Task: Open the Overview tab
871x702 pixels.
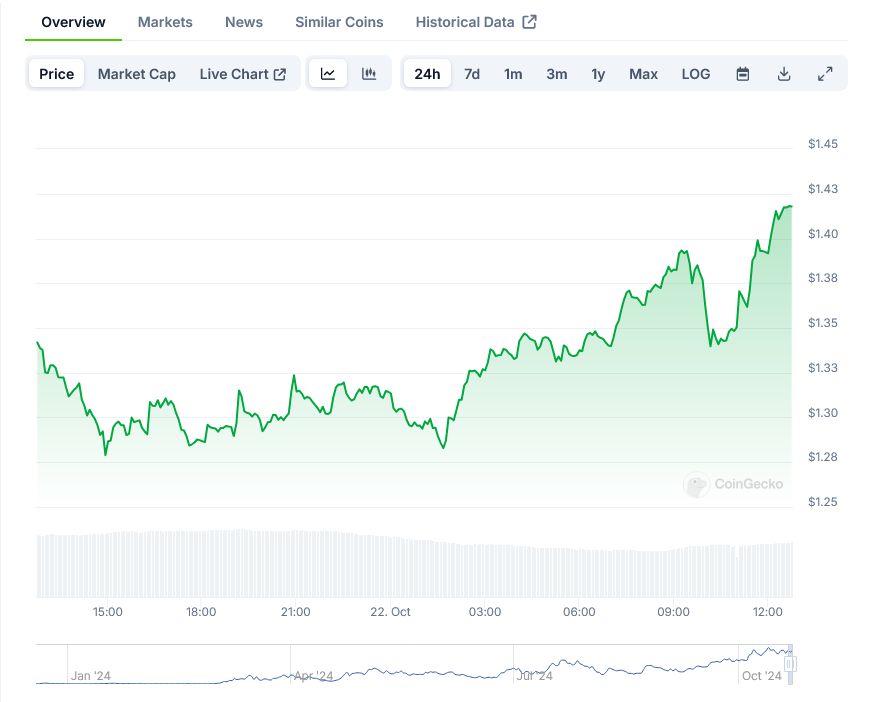Action: coord(73,22)
